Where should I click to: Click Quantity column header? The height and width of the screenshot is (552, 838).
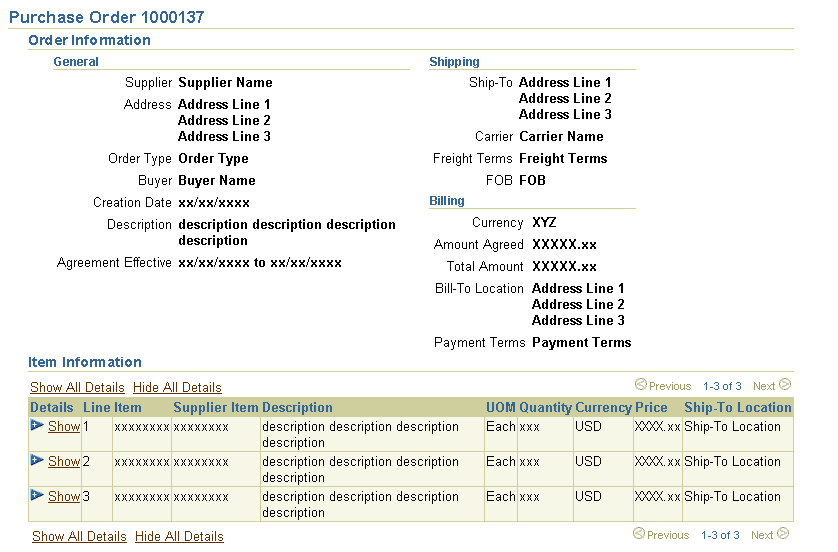coord(546,407)
